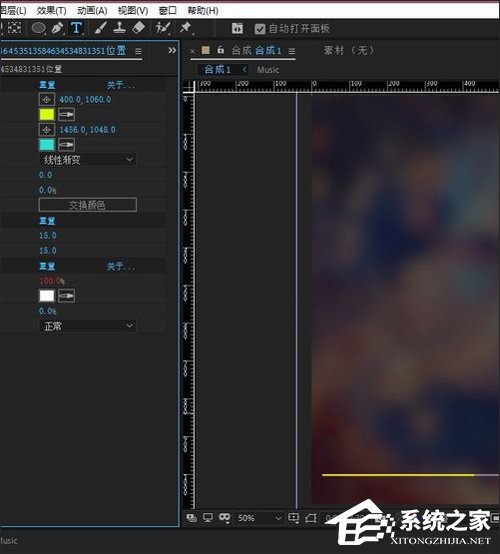500x554 pixels.
Task: Open the 帮助(H) menu
Action: (203, 11)
